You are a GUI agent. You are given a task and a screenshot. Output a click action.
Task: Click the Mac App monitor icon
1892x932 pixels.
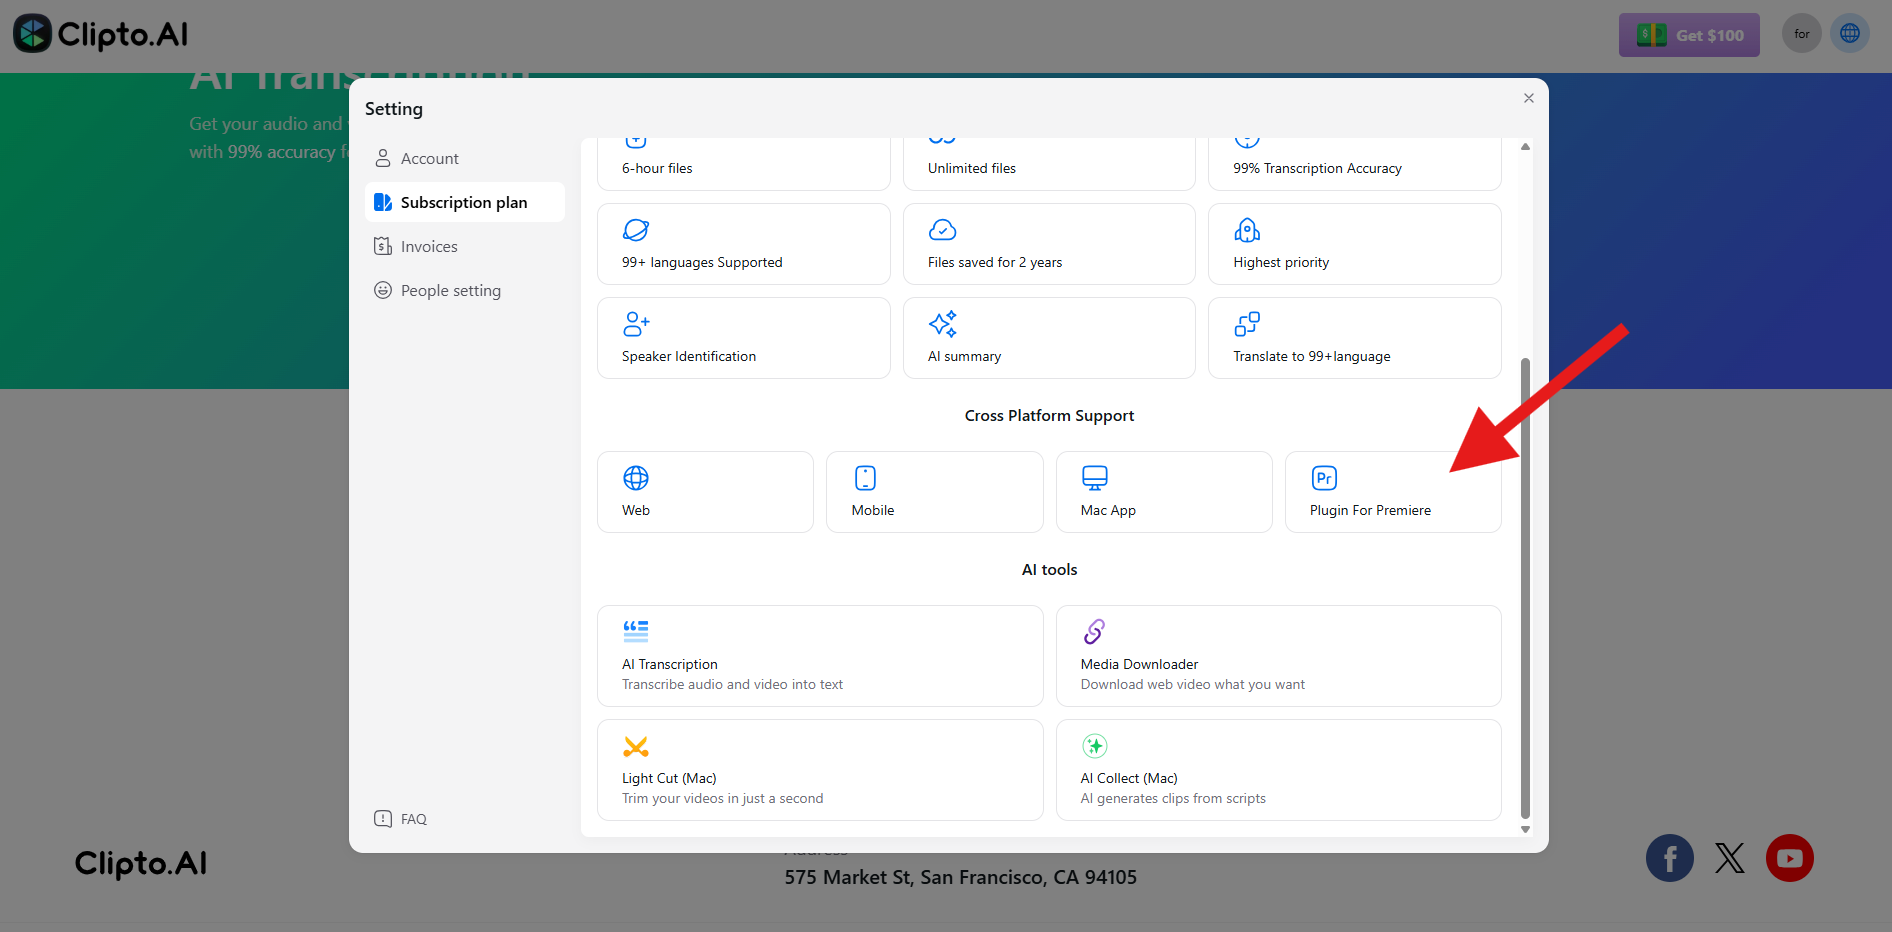[1095, 478]
